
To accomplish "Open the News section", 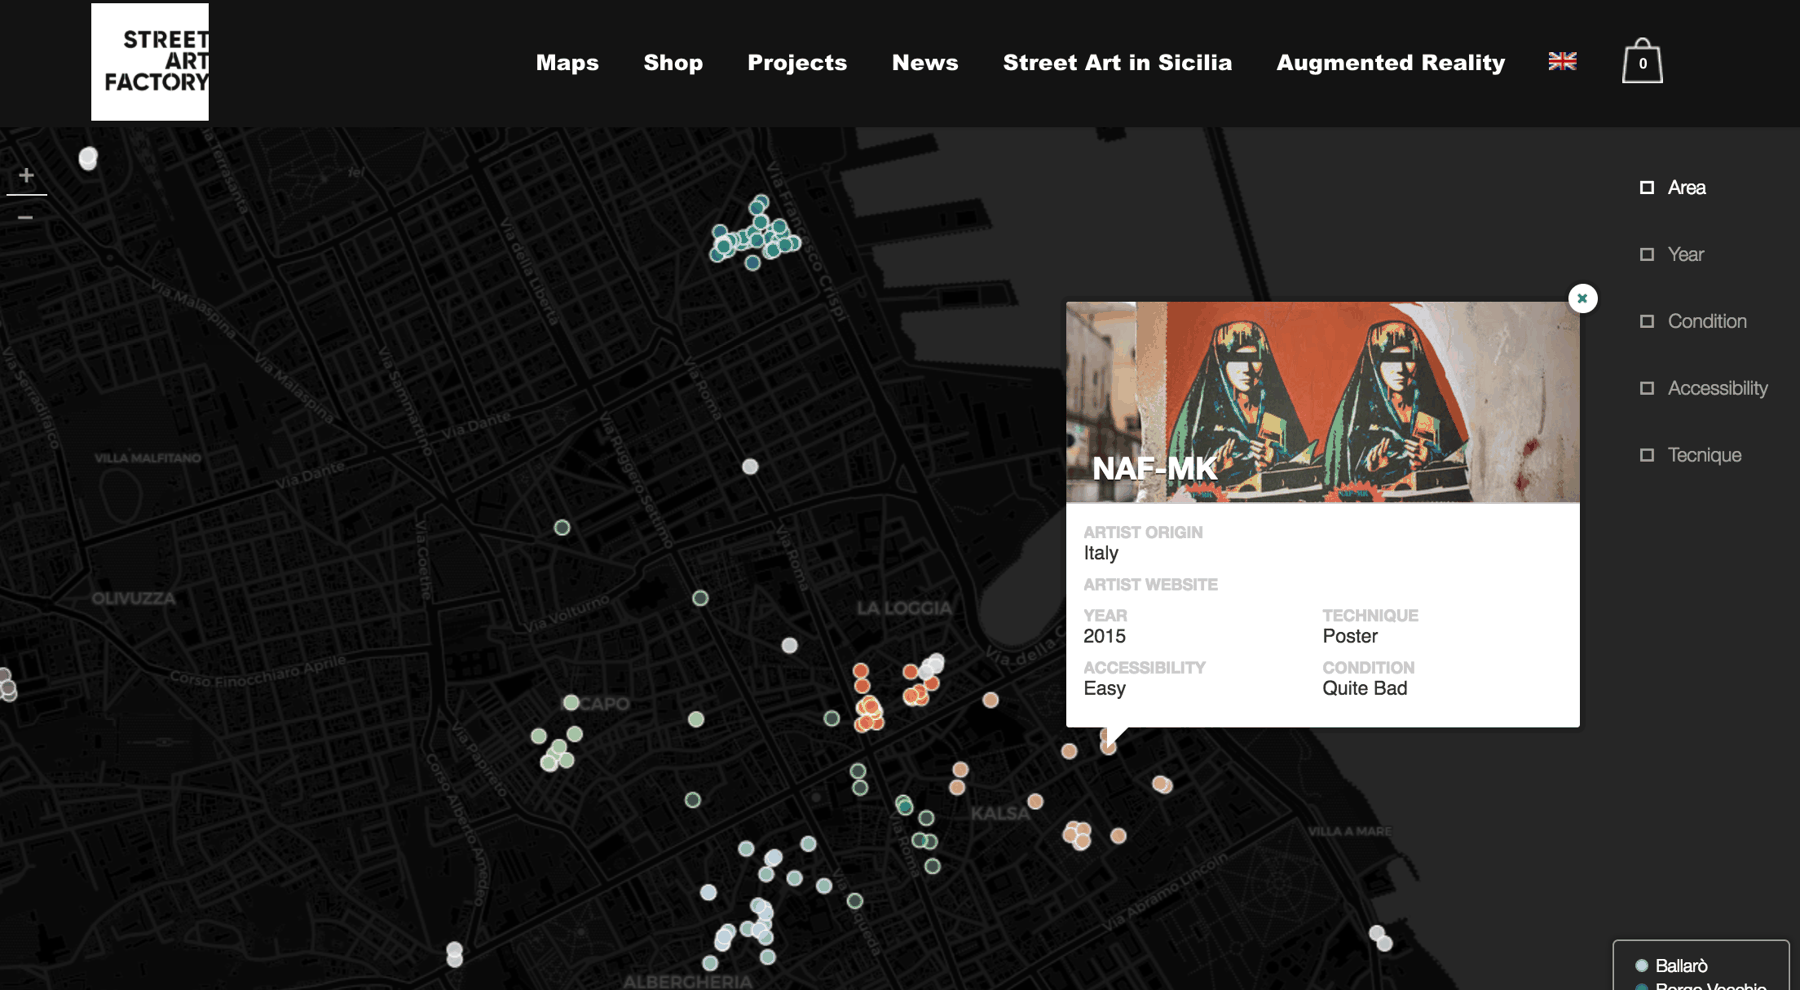I will 925,62.
